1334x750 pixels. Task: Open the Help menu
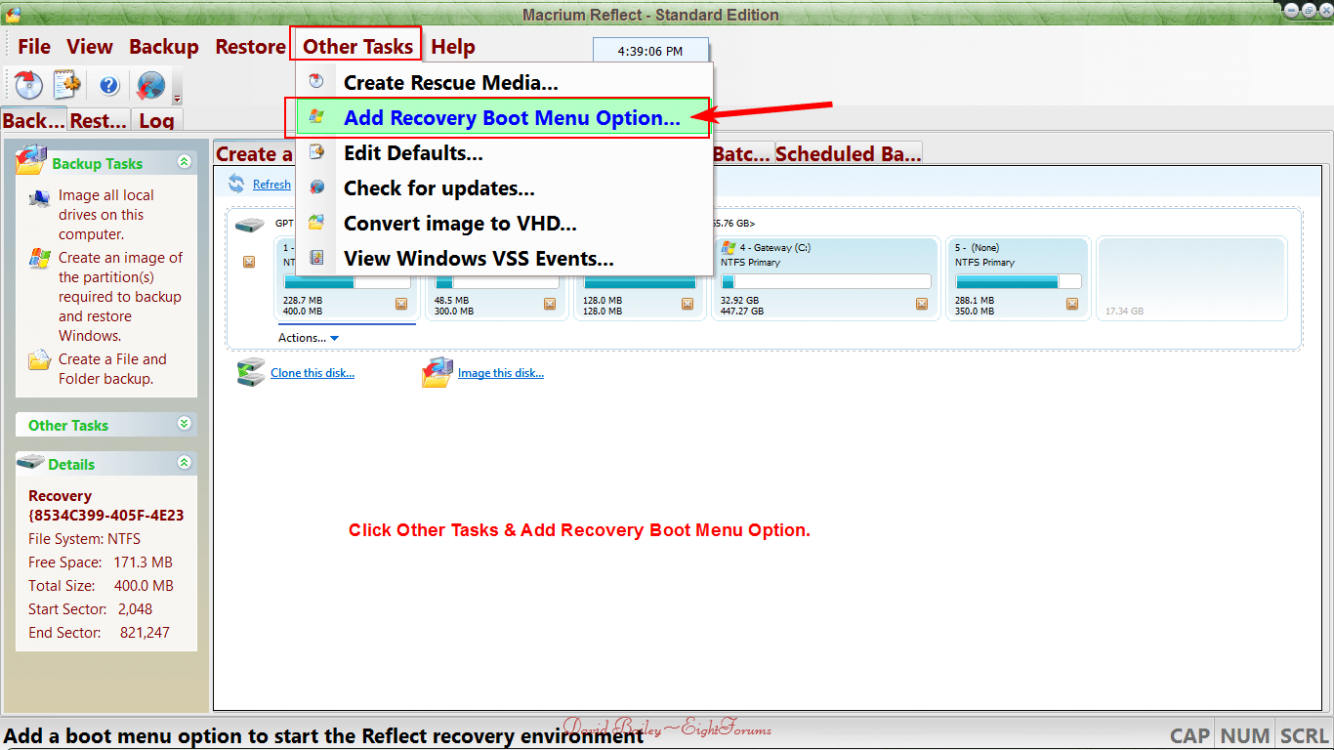tap(453, 47)
